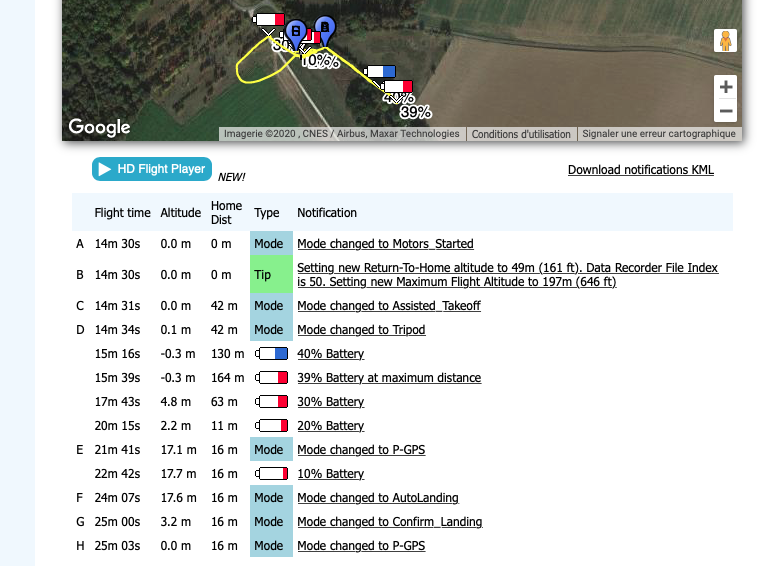
Task: Click flight time 24m 07s cell
Action: pos(117,498)
